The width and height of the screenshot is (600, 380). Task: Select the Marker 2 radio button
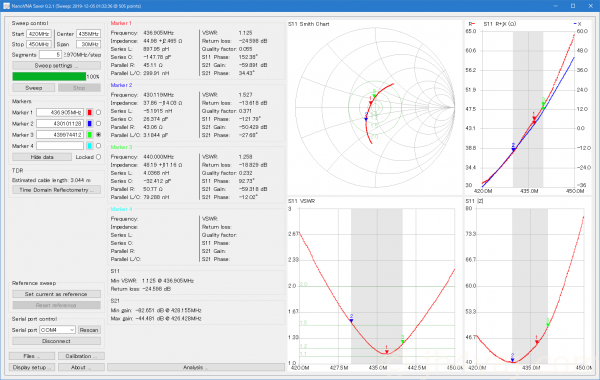point(98,124)
